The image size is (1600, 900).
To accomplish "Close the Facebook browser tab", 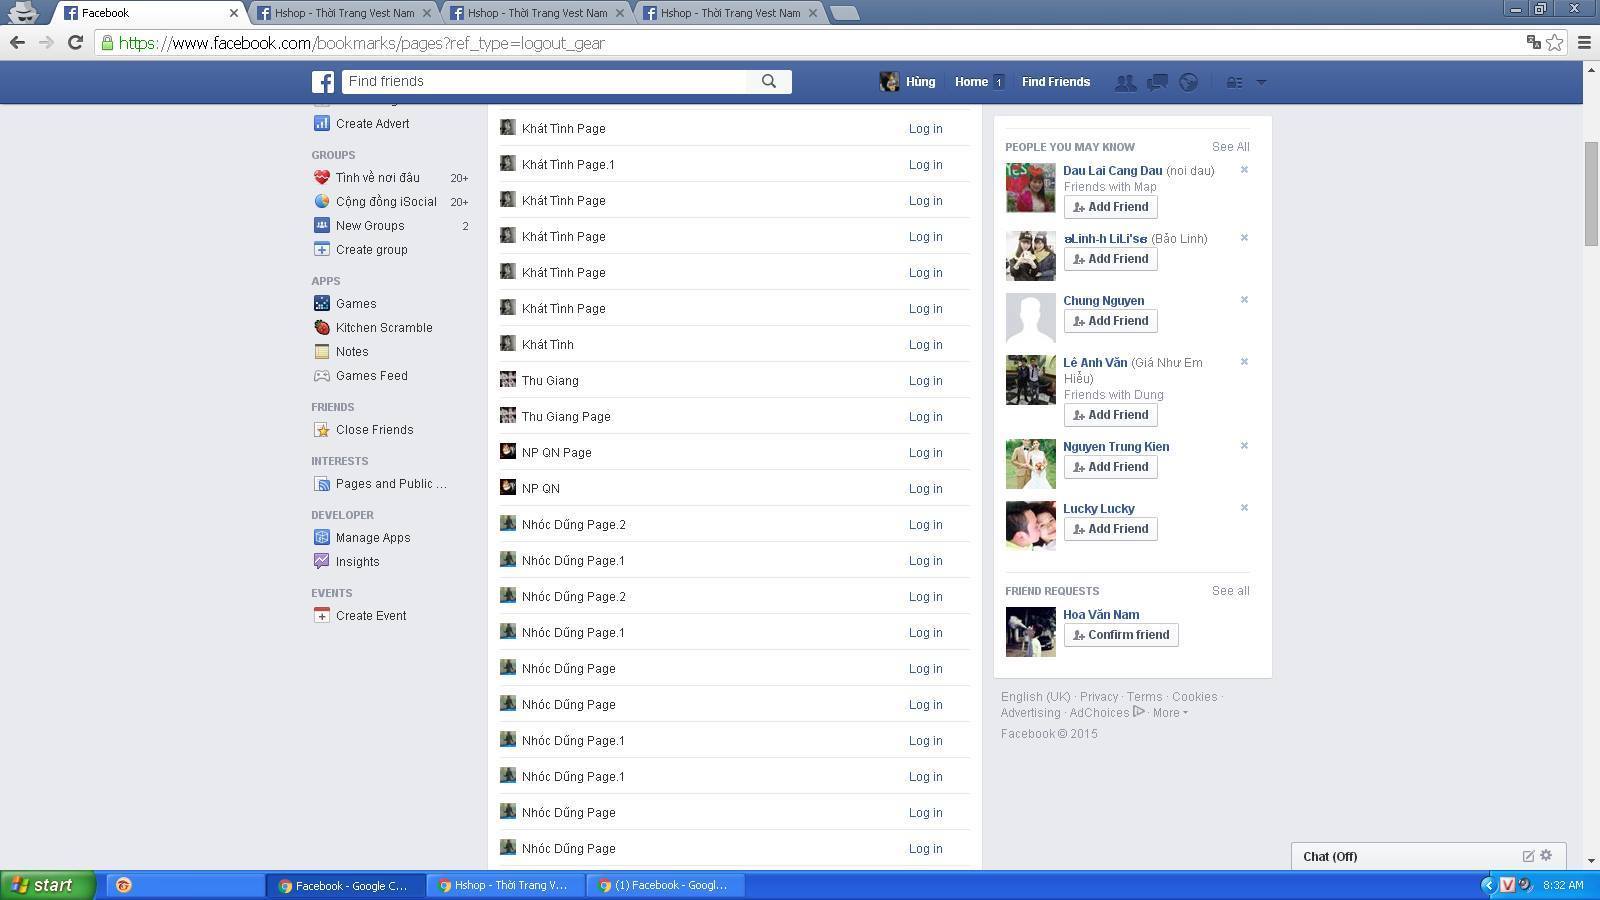I will pyautogui.click(x=234, y=13).
